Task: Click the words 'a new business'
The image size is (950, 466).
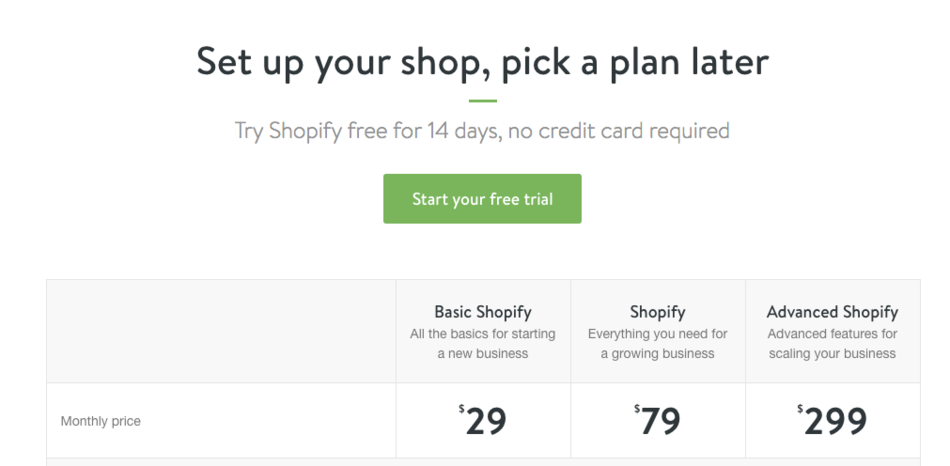Action: click(x=483, y=354)
